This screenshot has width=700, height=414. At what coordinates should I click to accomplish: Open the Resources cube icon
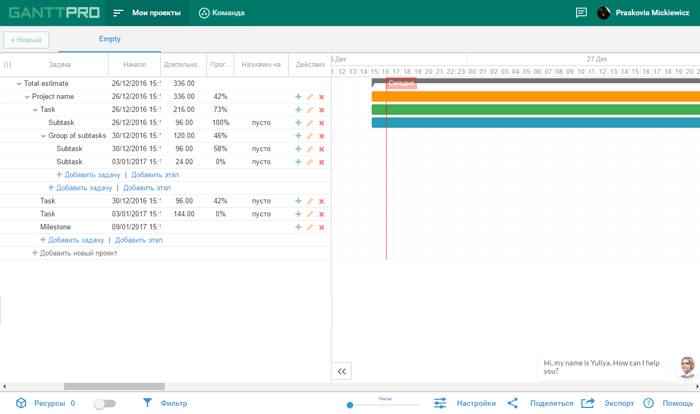(x=21, y=403)
